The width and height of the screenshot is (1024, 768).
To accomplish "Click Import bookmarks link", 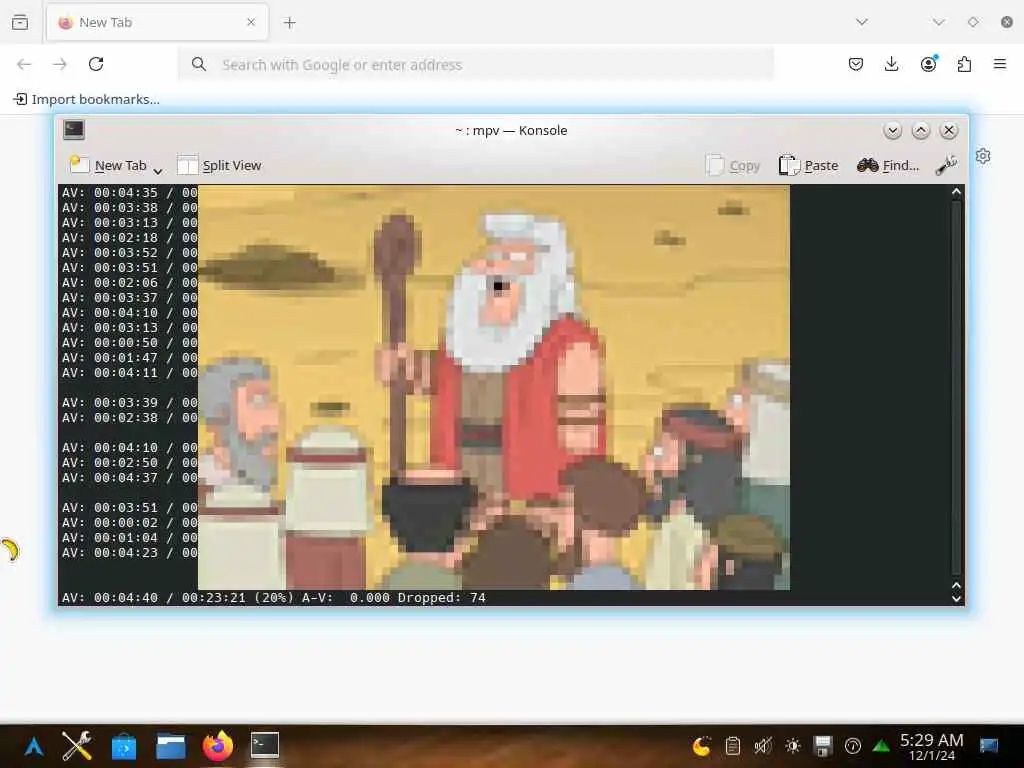I will tap(86, 99).
